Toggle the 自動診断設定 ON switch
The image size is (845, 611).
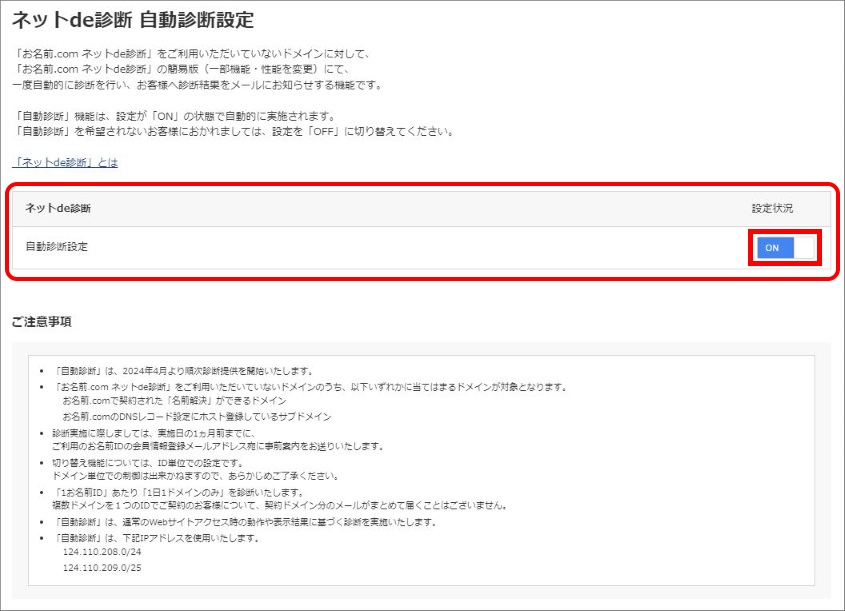pyautogui.click(x=785, y=248)
